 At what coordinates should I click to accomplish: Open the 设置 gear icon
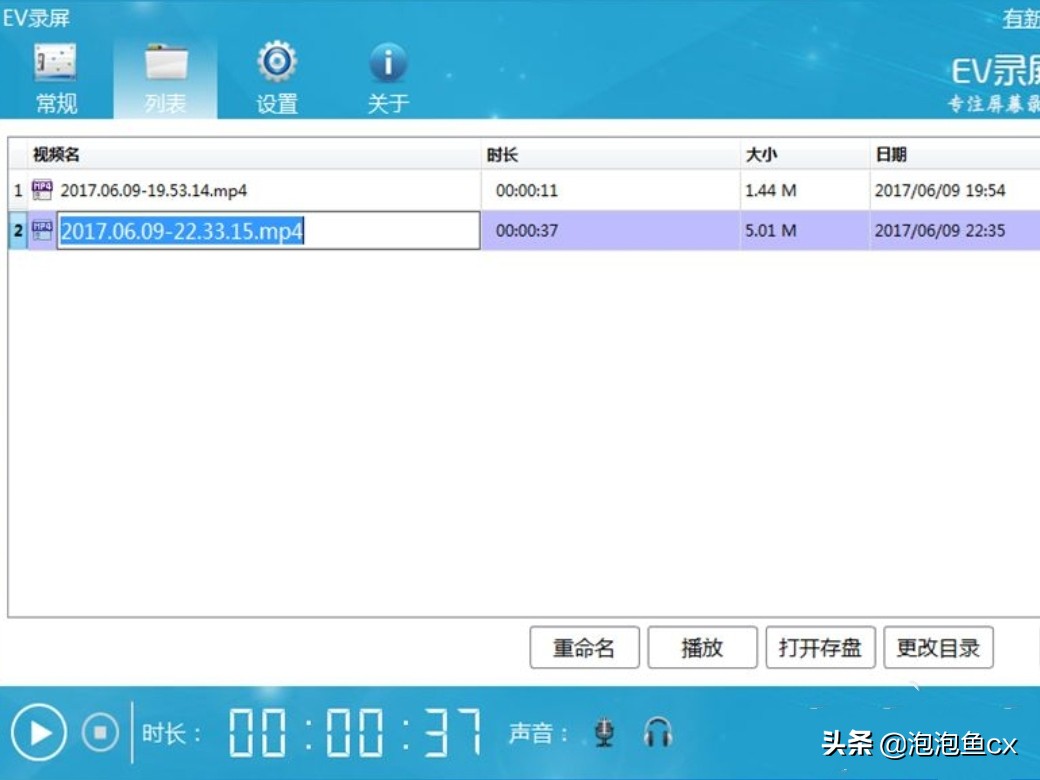coord(277,62)
